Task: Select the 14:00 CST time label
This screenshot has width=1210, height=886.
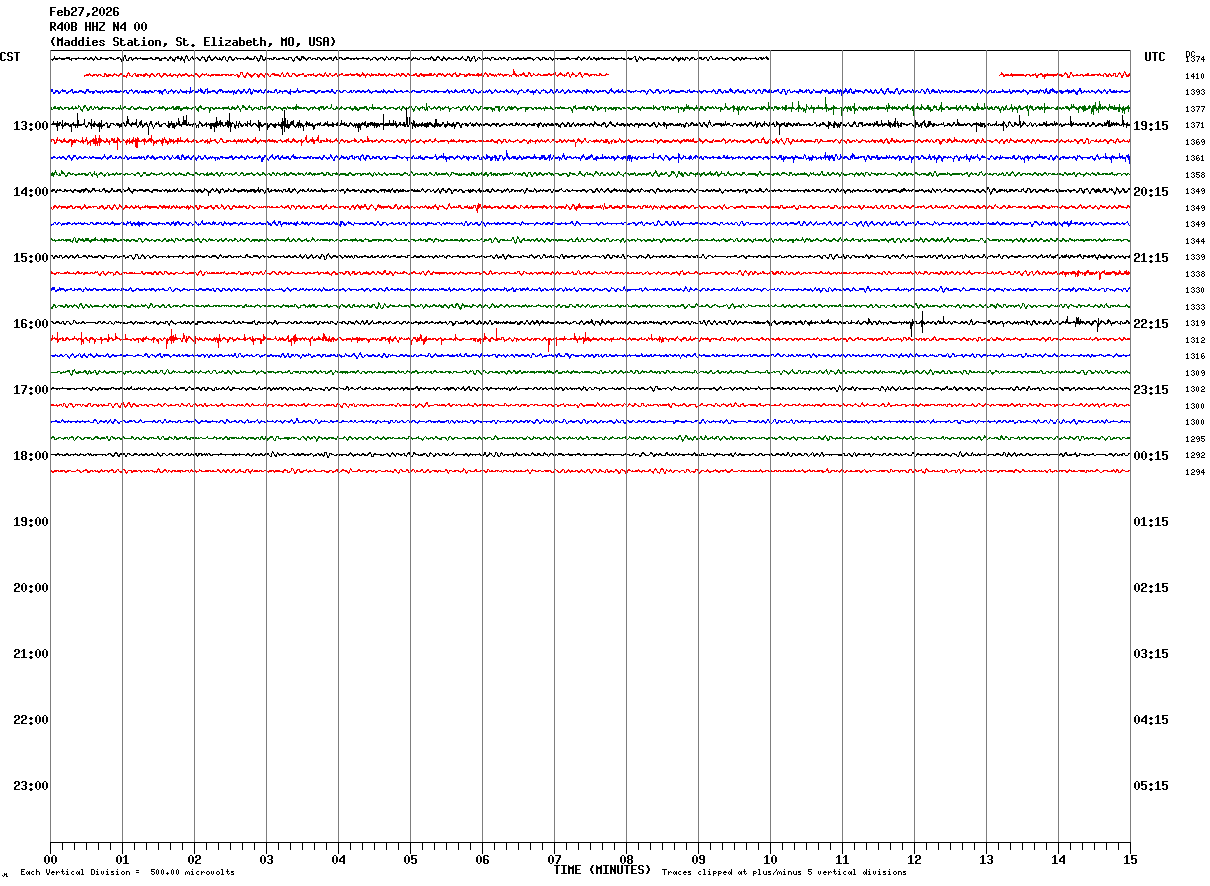Action: click(x=31, y=192)
